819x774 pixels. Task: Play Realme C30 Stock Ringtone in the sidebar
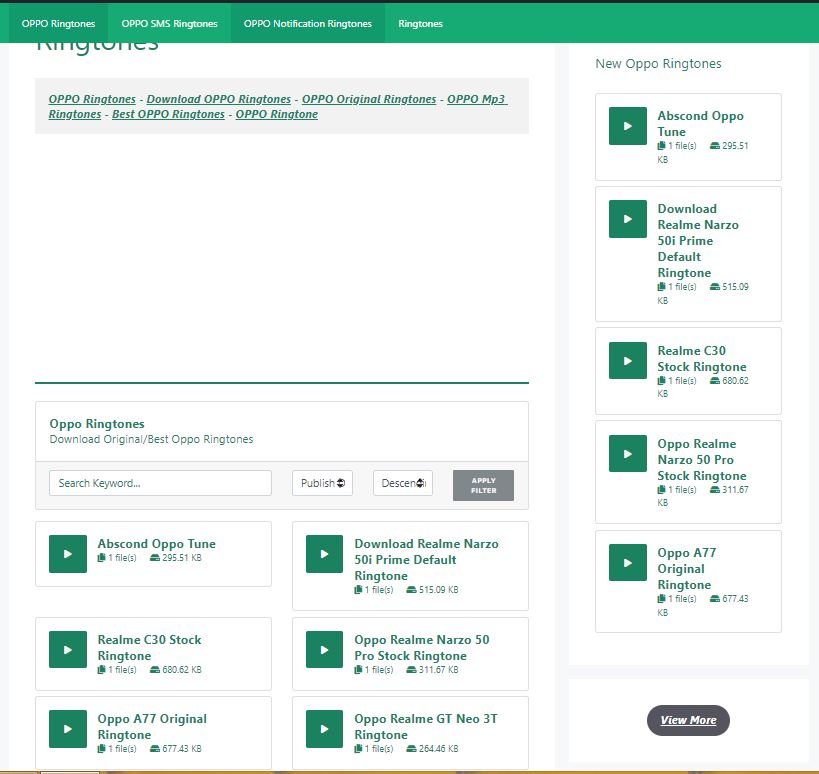point(627,360)
